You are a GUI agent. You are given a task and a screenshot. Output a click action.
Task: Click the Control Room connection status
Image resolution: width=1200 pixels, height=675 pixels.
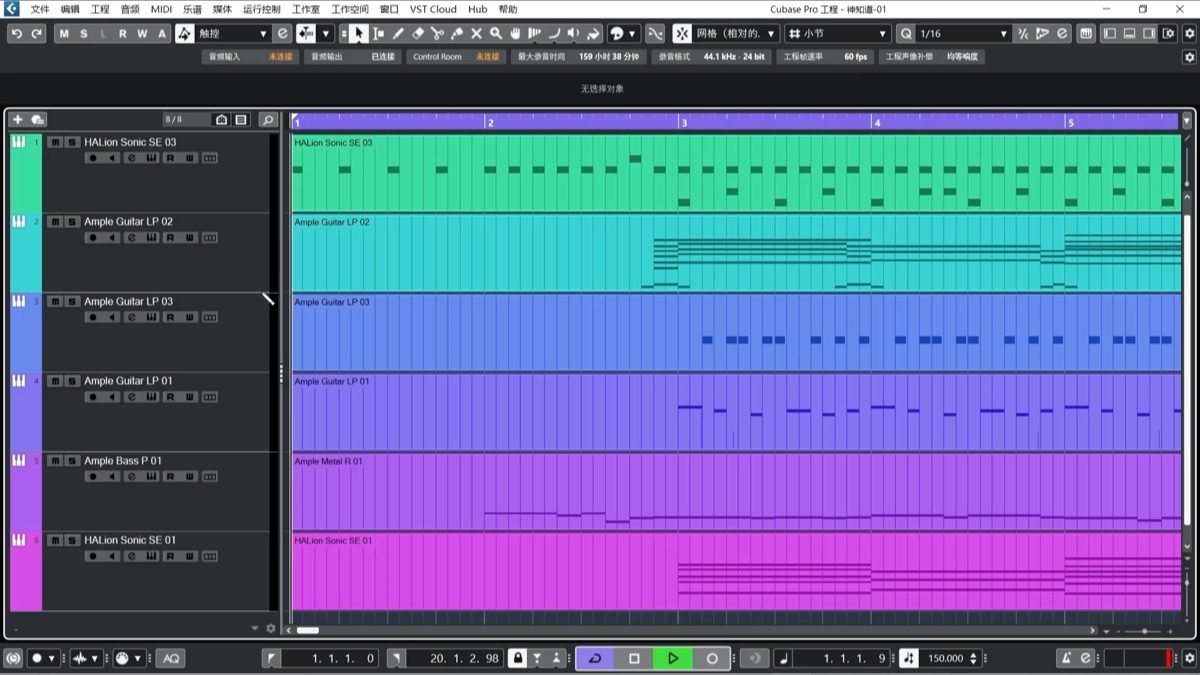click(x=487, y=57)
